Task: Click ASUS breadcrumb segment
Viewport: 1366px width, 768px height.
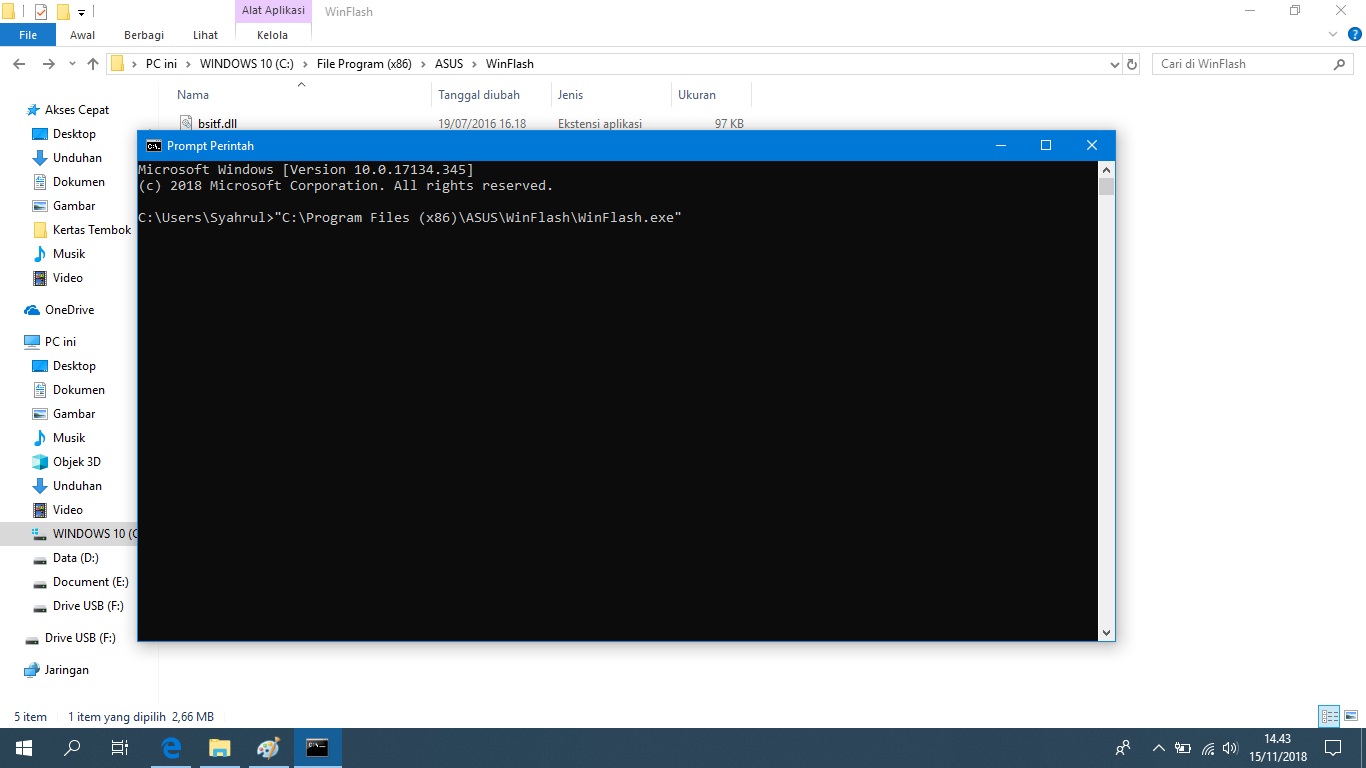Action: pyautogui.click(x=449, y=64)
